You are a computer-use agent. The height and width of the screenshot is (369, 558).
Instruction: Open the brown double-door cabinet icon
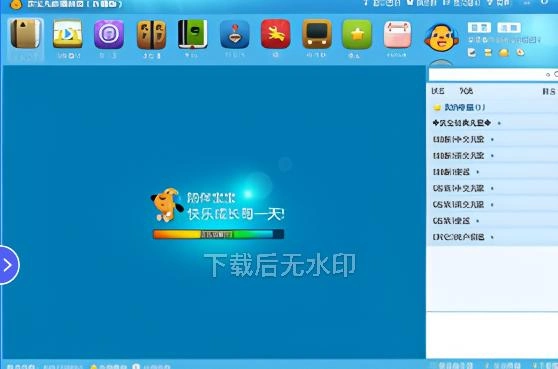click(x=151, y=35)
